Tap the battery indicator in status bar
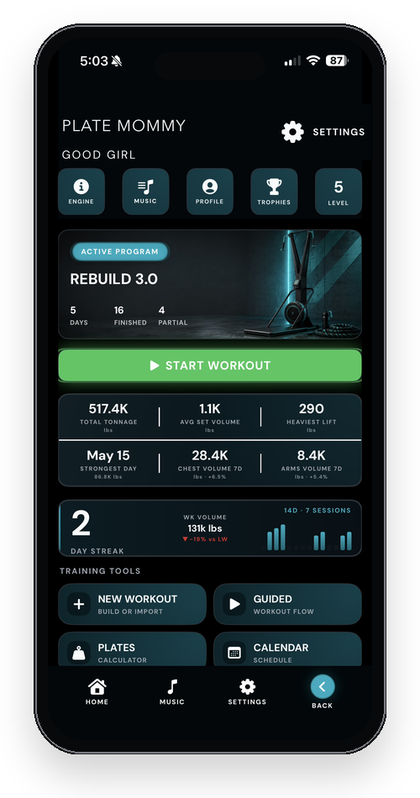420x798 pixels. point(337,61)
